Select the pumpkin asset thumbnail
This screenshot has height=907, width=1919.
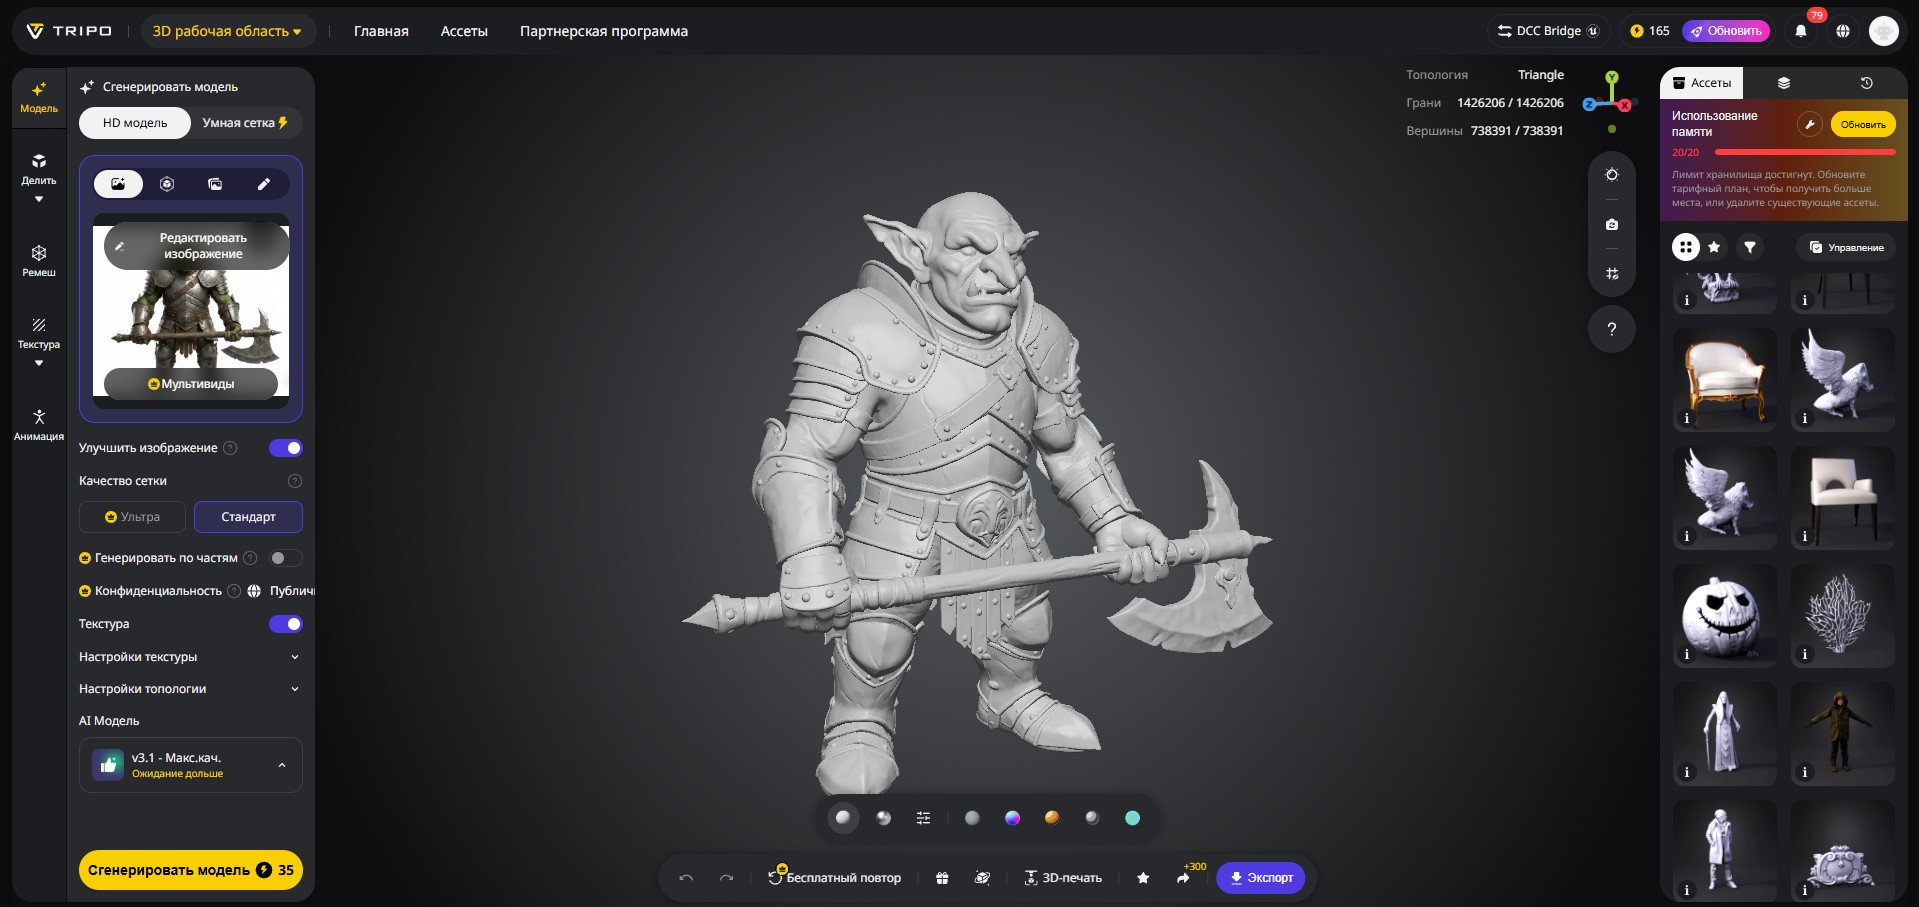[1725, 615]
